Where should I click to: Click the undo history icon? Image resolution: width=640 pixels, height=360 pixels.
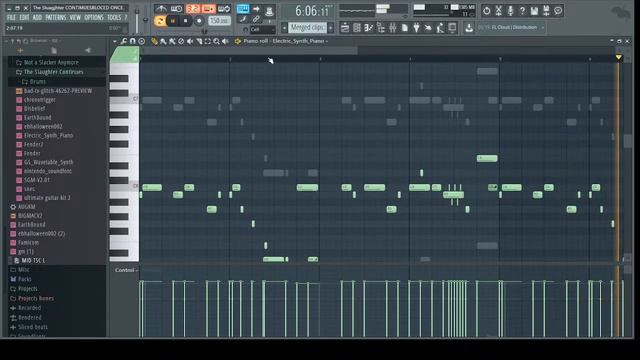487,11
